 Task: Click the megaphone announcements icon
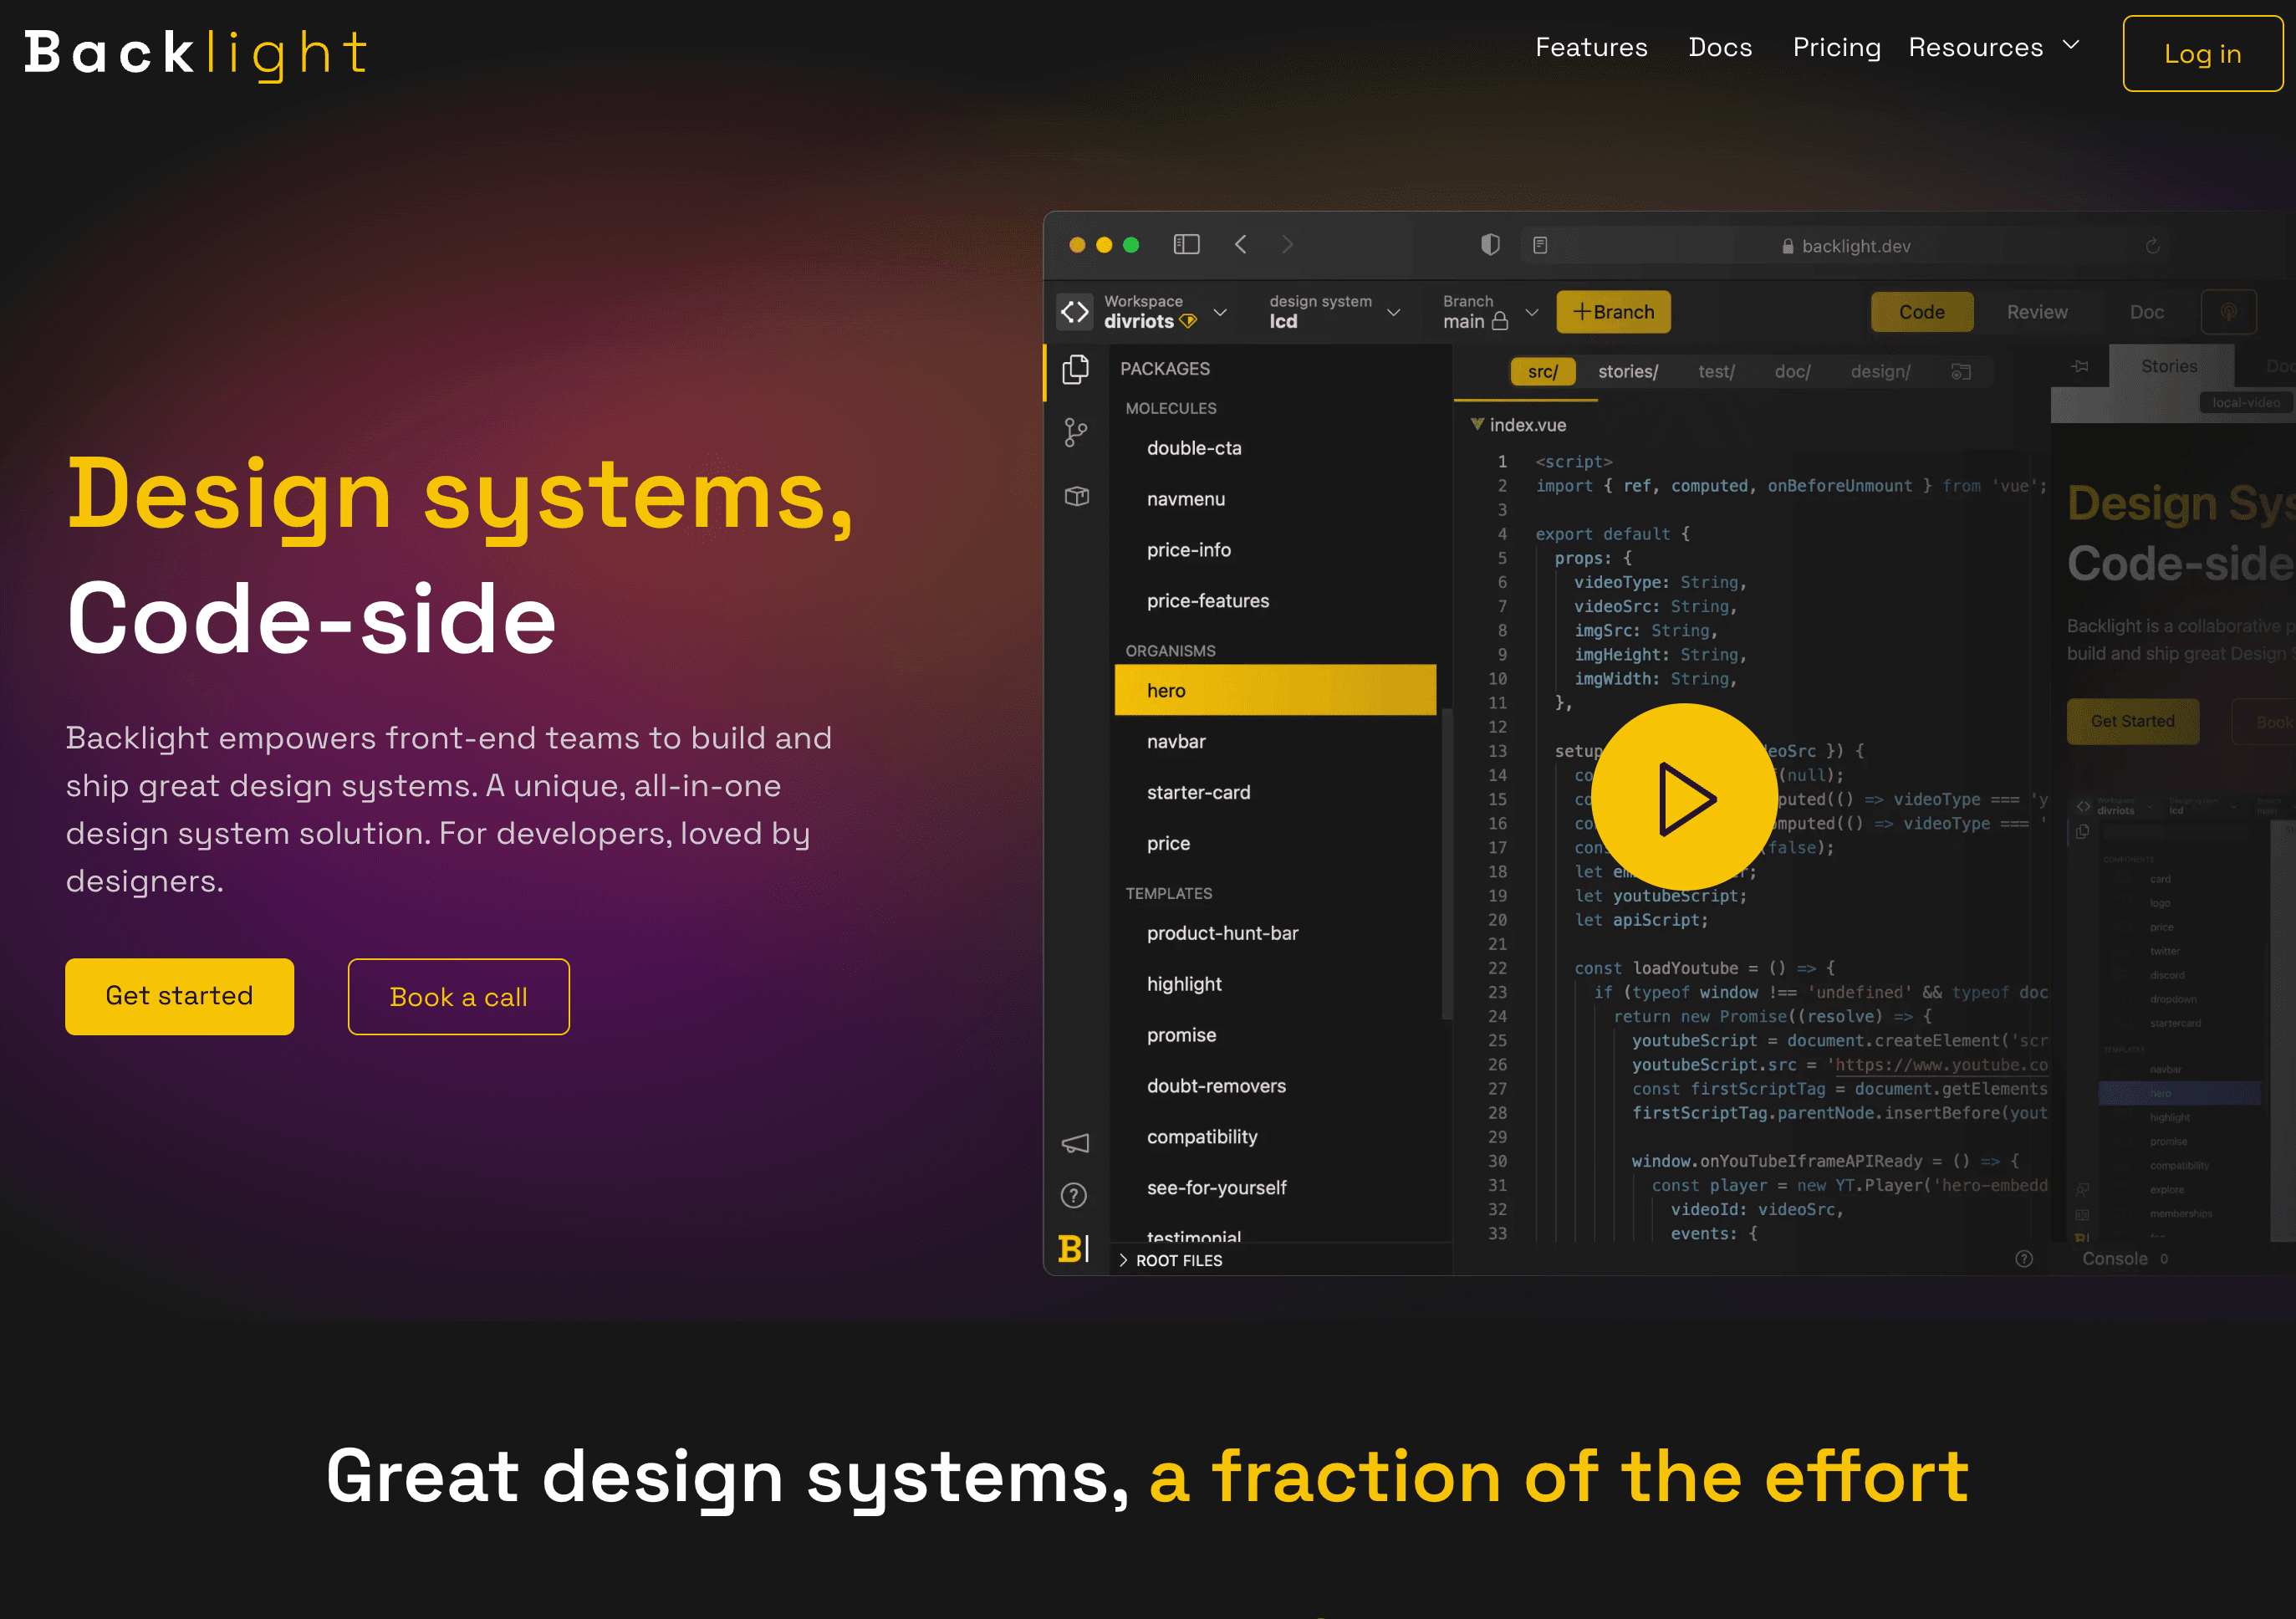(1075, 1143)
